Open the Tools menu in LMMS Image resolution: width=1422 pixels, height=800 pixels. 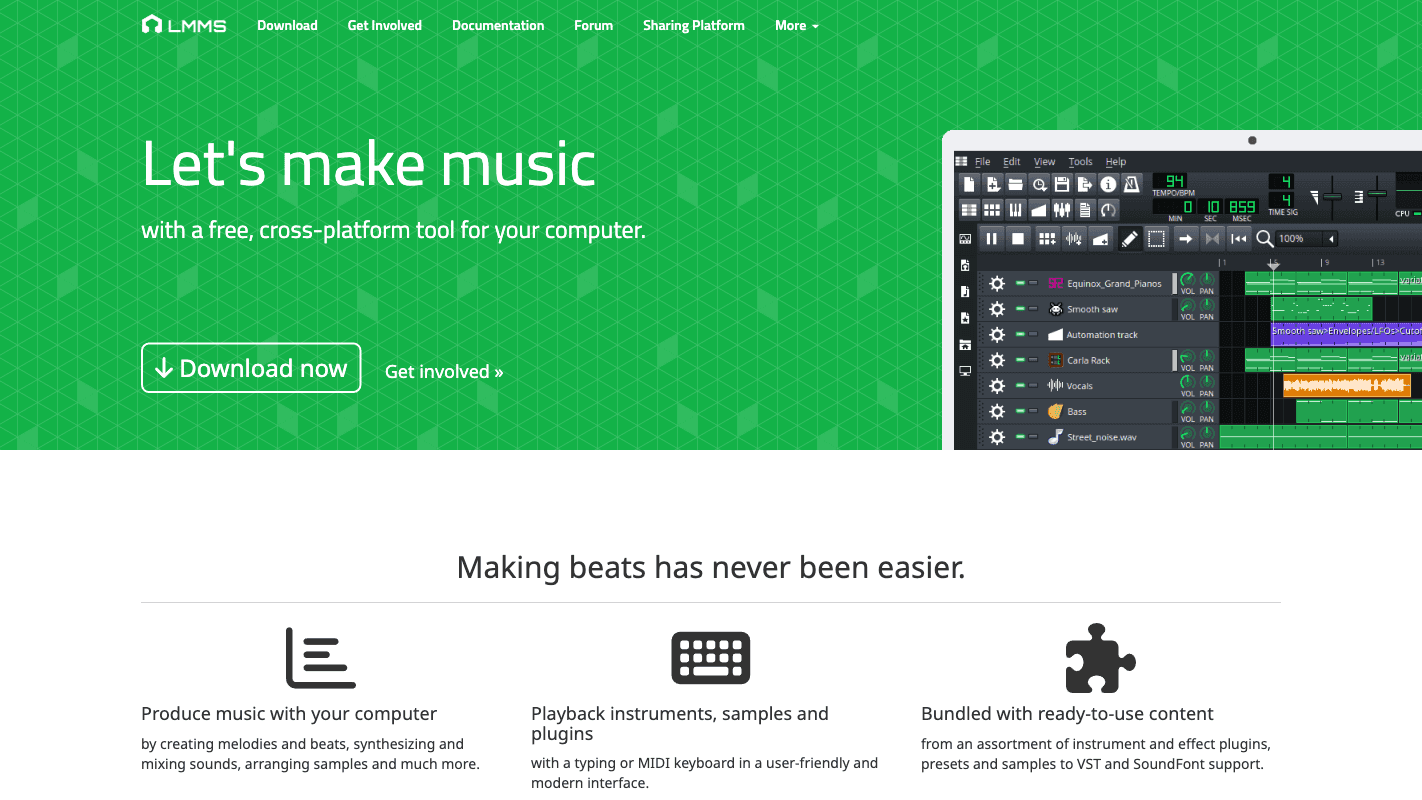1080,161
